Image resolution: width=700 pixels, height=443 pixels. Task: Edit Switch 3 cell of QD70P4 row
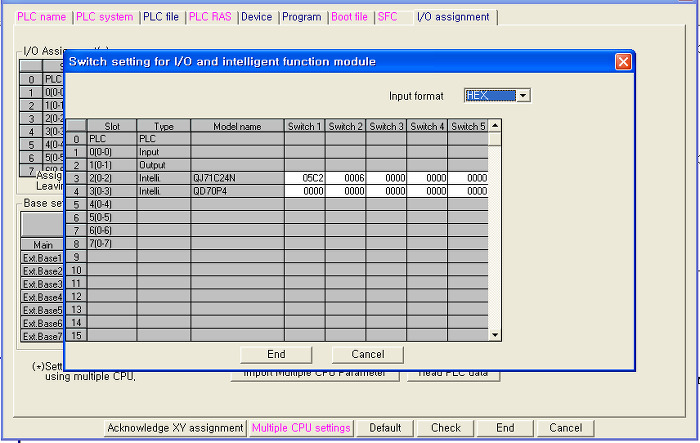coord(386,191)
